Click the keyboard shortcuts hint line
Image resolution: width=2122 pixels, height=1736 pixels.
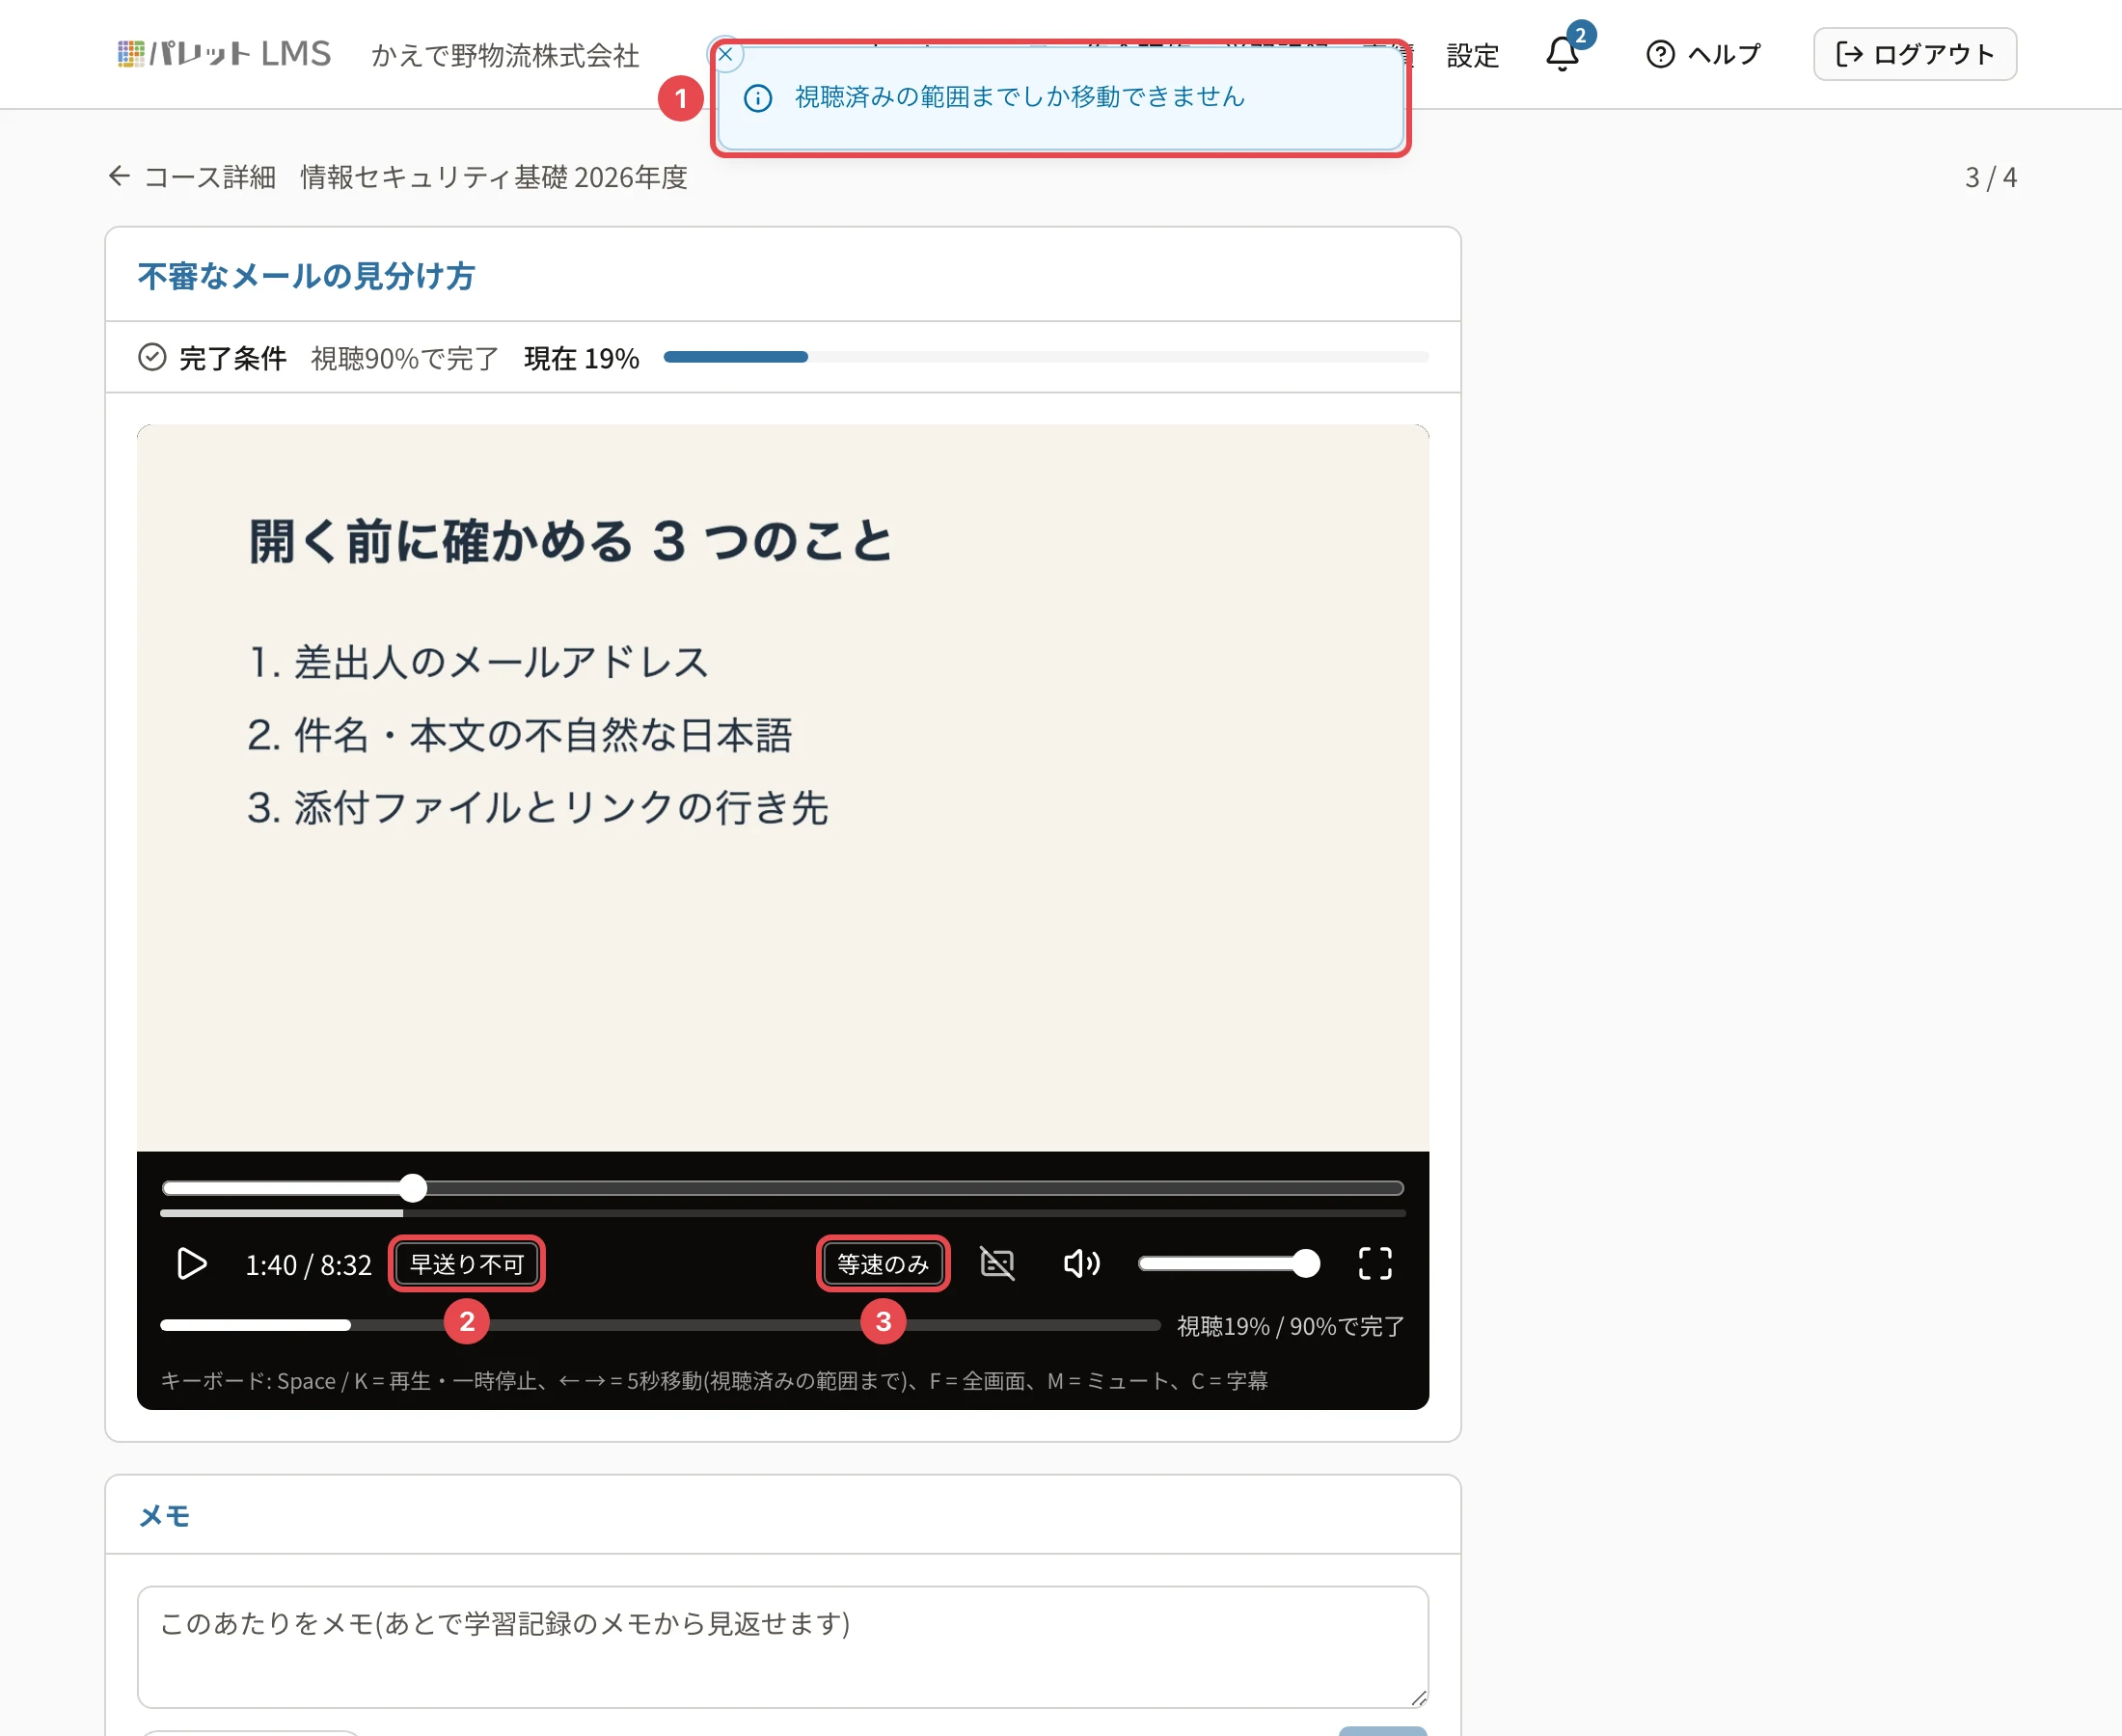(714, 1381)
